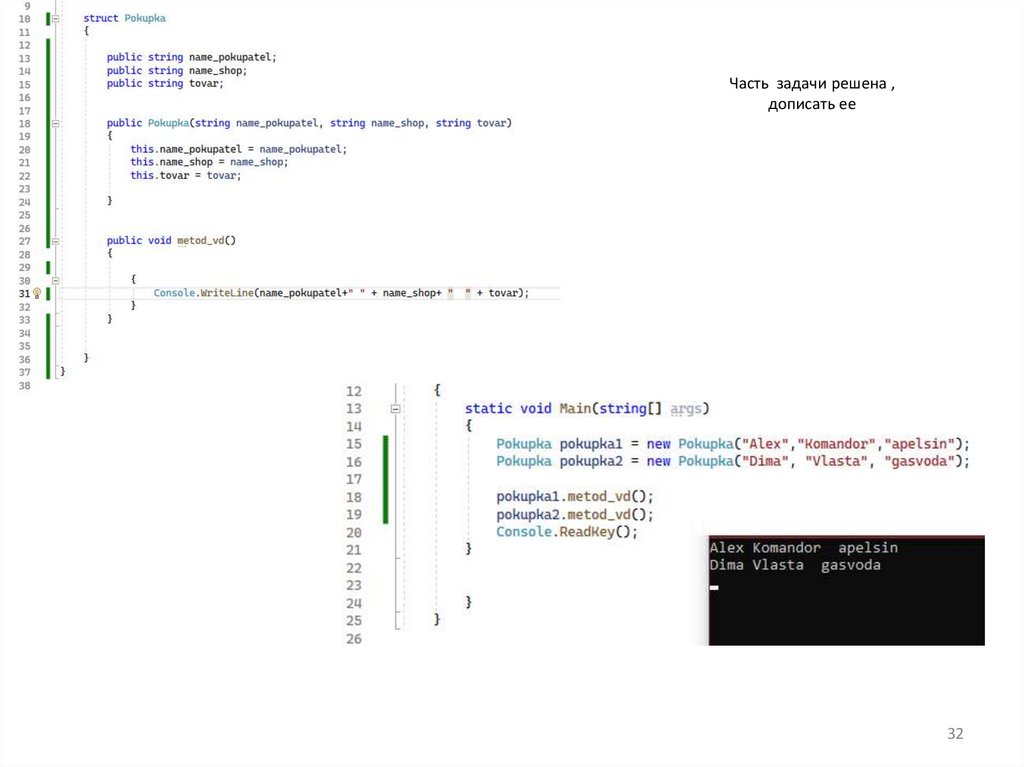1024x767 pixels.
Task: Click line number 26 in the lower code gutter
Action: tap(354, 638)
